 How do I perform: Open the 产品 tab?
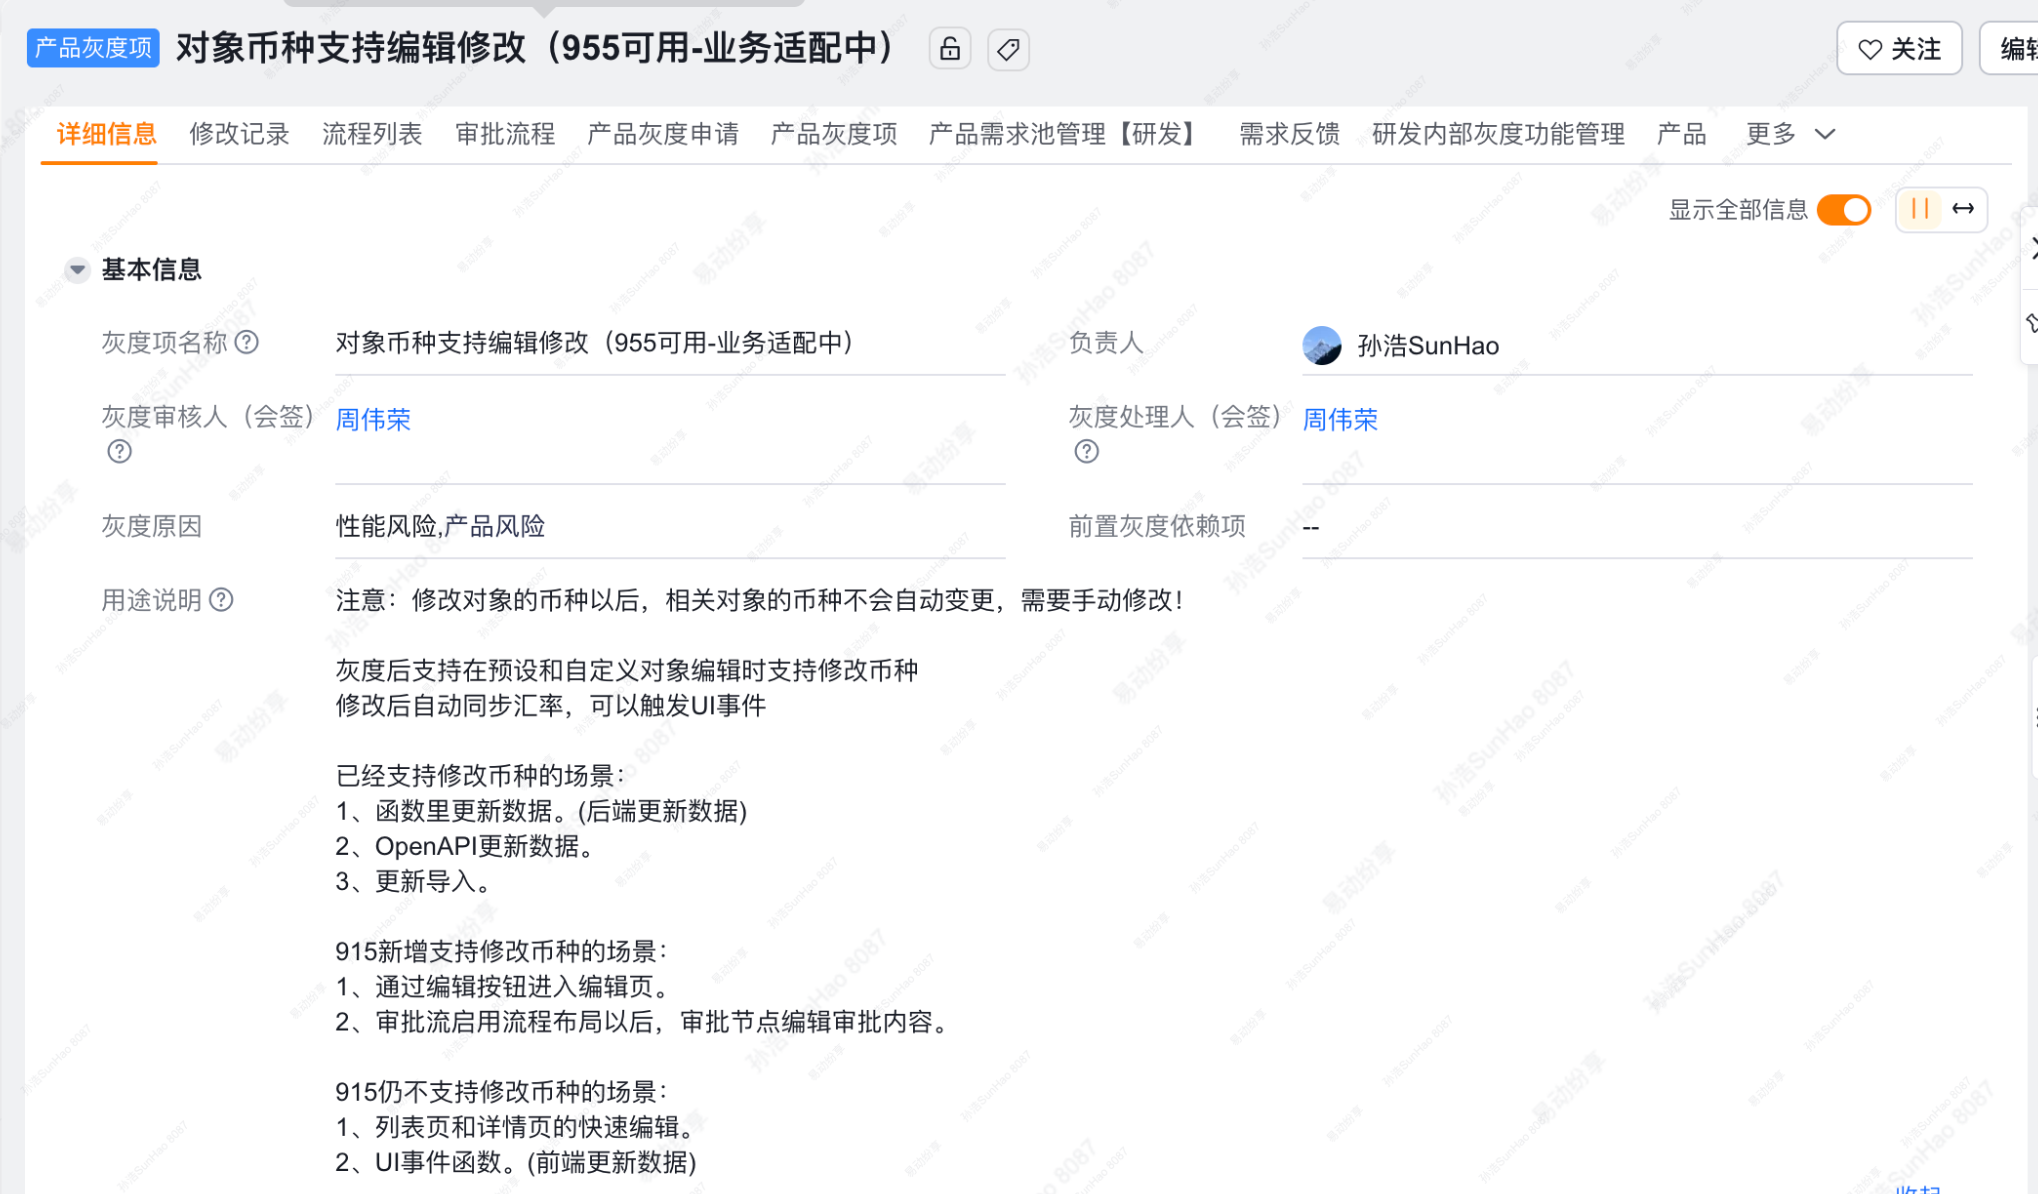(1681, 134)
